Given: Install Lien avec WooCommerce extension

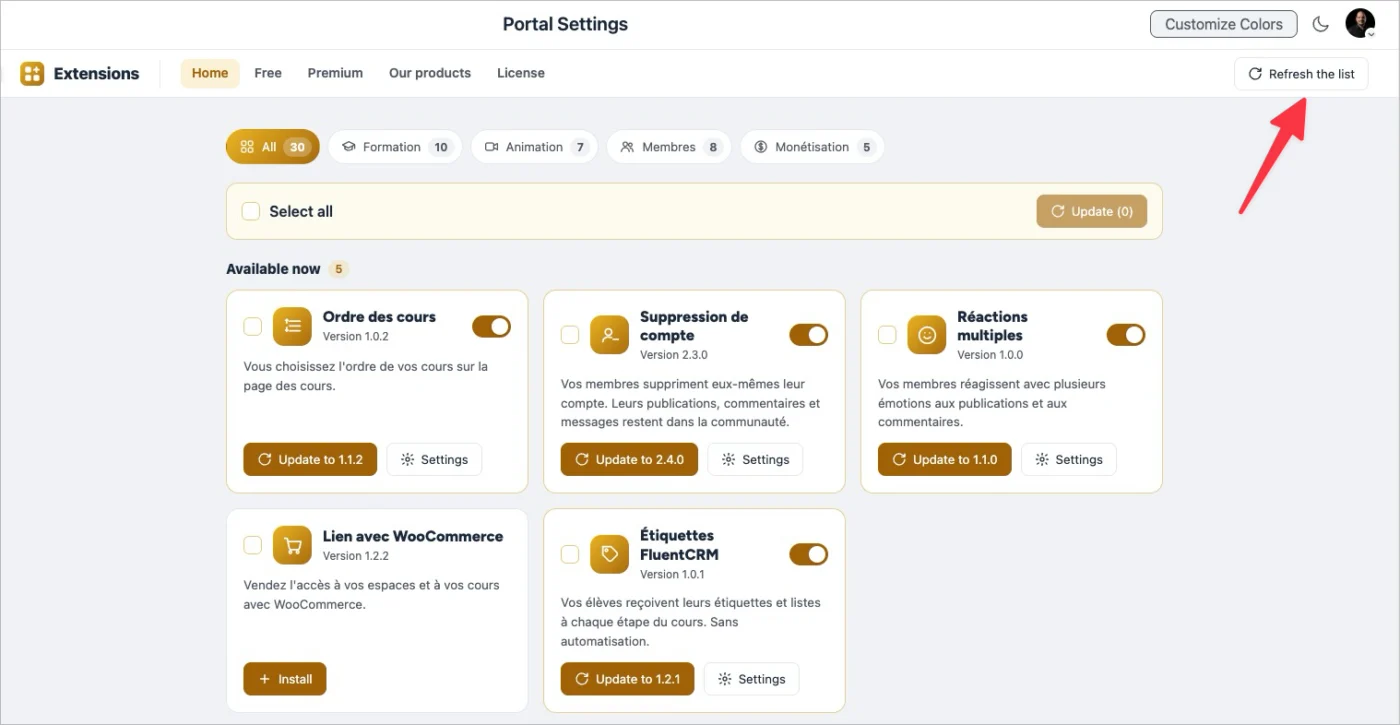Looking at the screenshot, I should 285,679.
